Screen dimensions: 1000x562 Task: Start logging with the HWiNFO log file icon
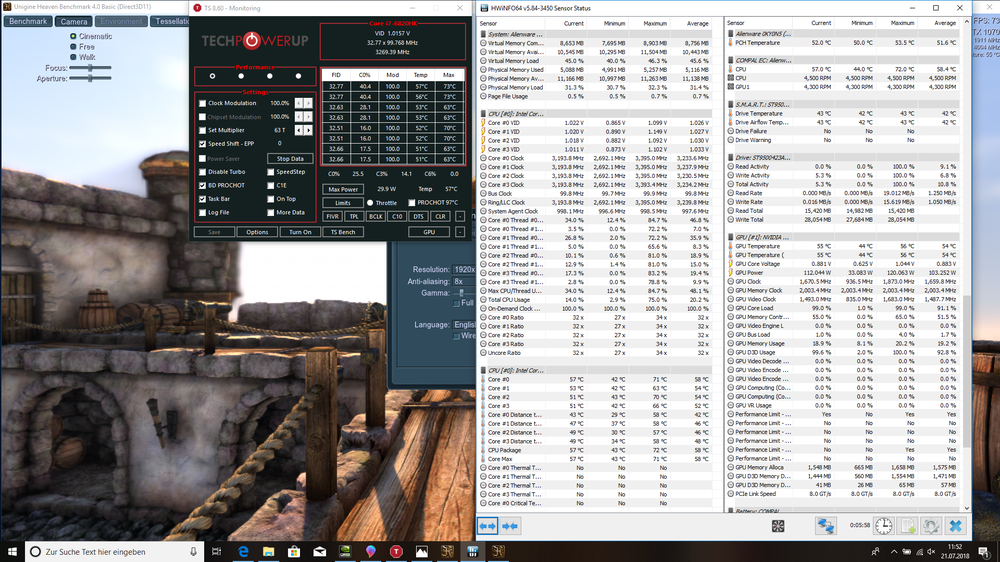pyautogui.click(x=908, y=525)
